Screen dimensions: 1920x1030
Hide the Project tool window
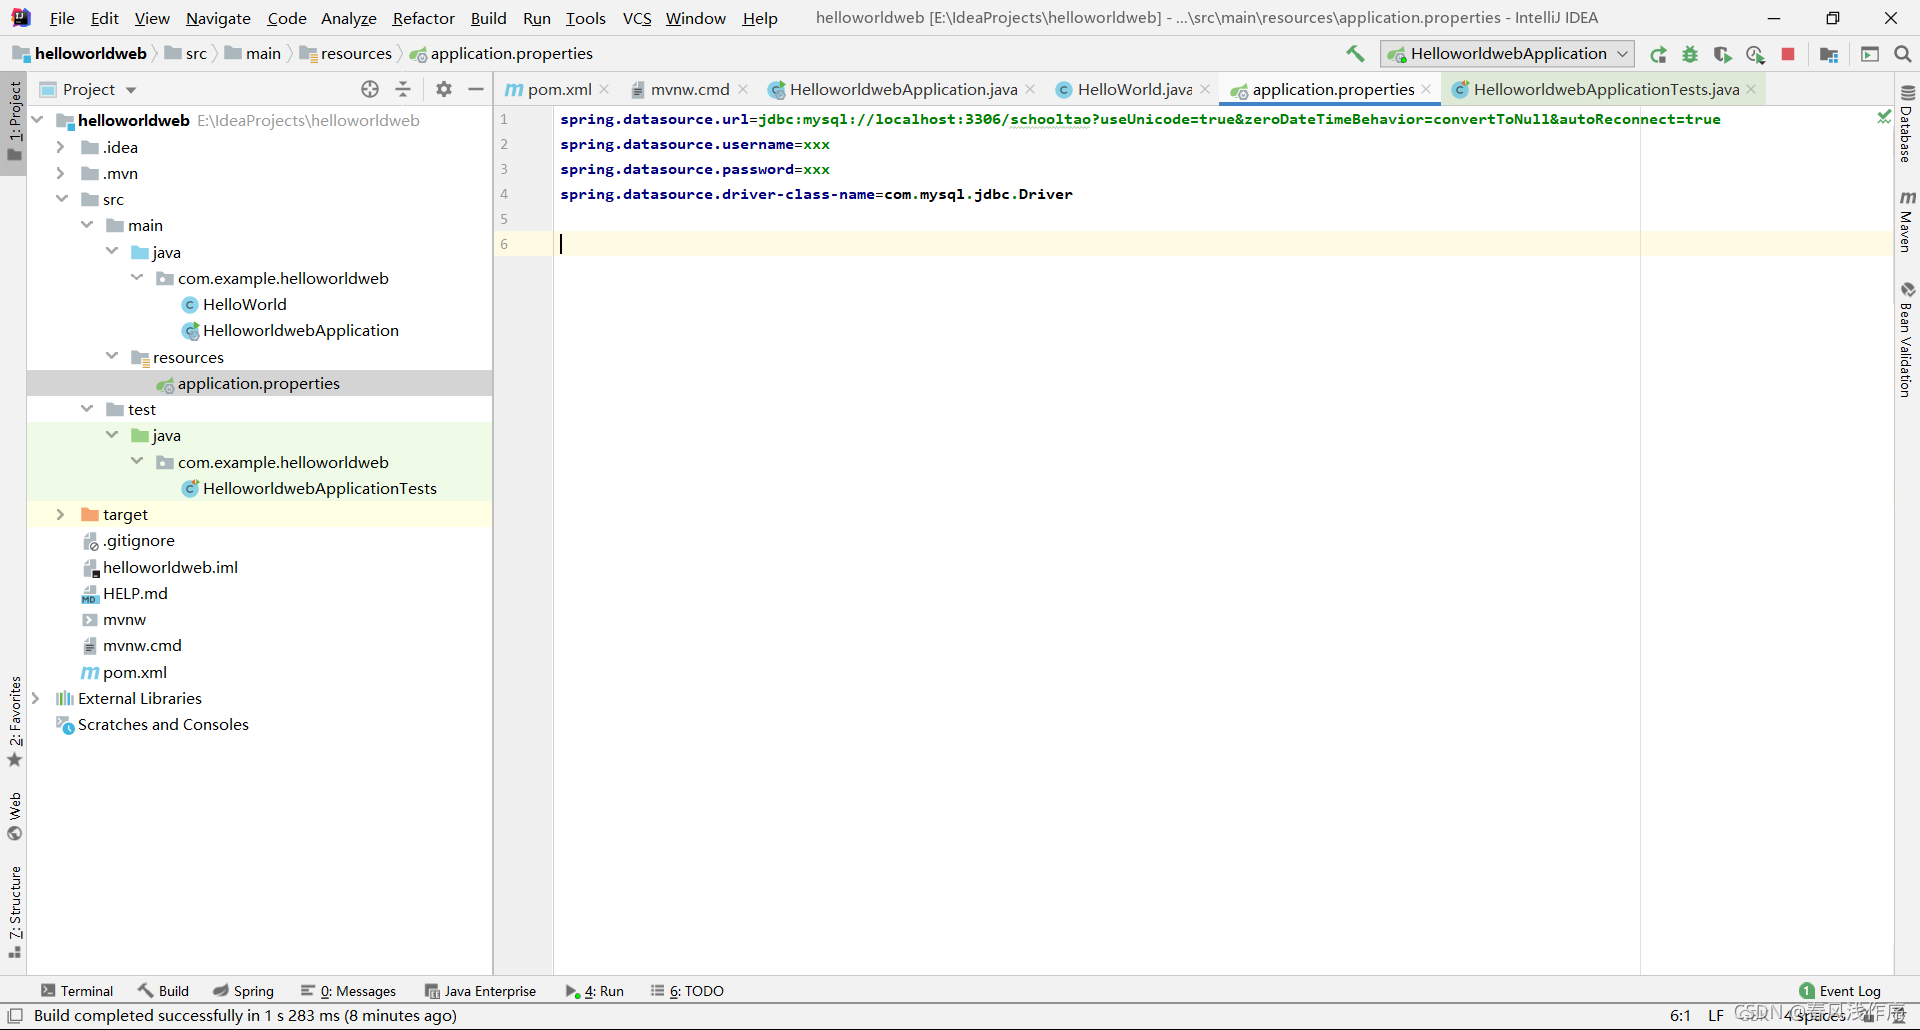pos(476,89)
